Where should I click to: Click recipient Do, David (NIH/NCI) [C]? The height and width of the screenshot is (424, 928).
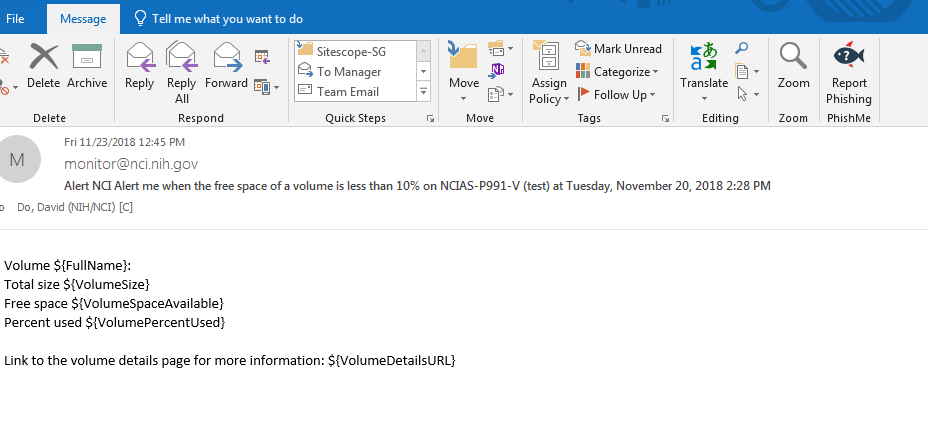pyautogui.click(x=75, y=207)
